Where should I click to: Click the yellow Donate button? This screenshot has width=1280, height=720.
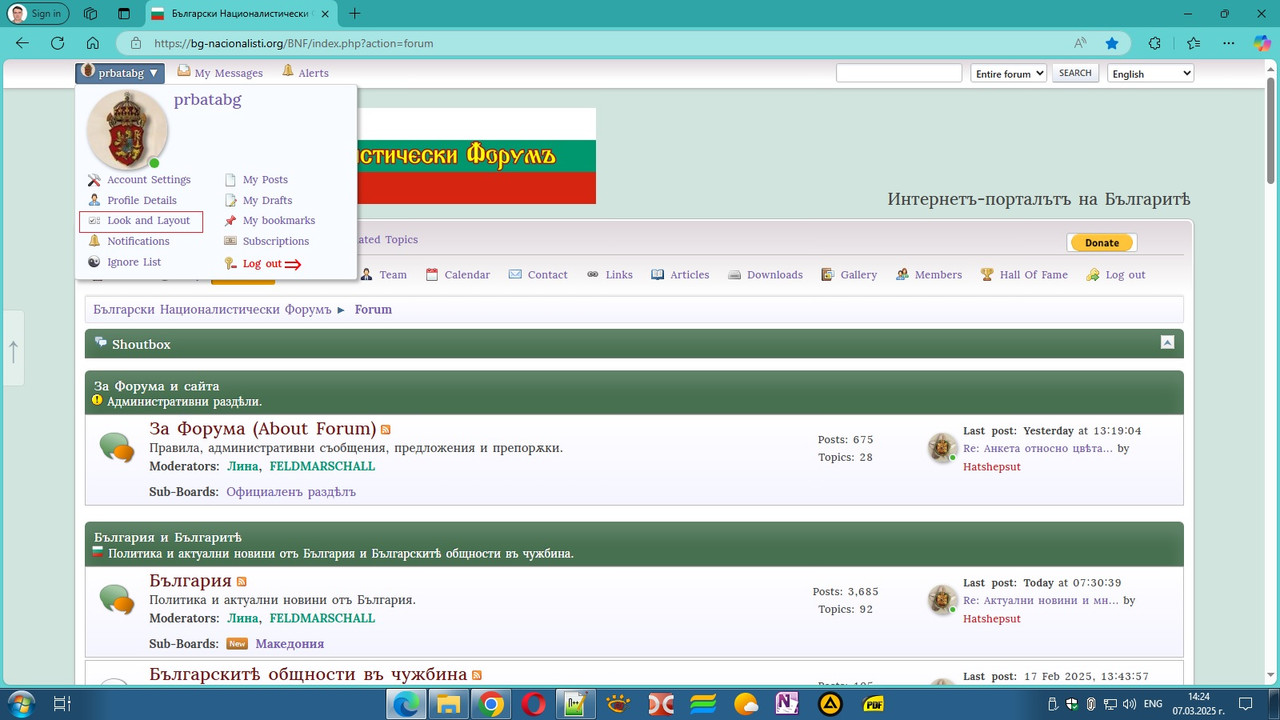click(1102, 243)
